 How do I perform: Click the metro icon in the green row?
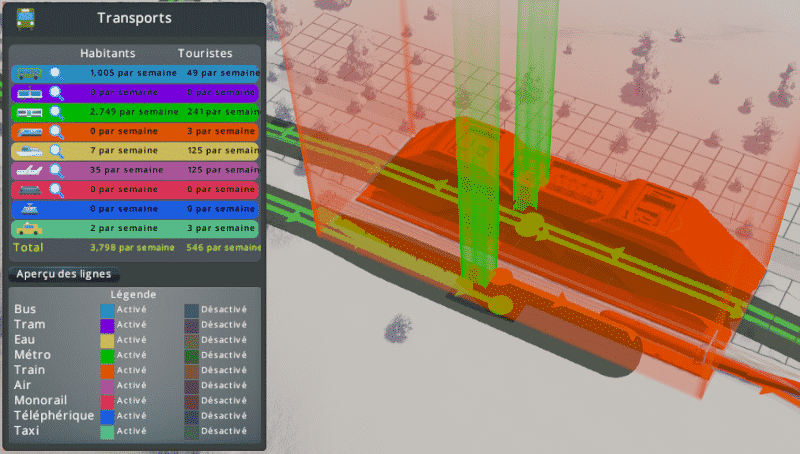coord(29,112)
